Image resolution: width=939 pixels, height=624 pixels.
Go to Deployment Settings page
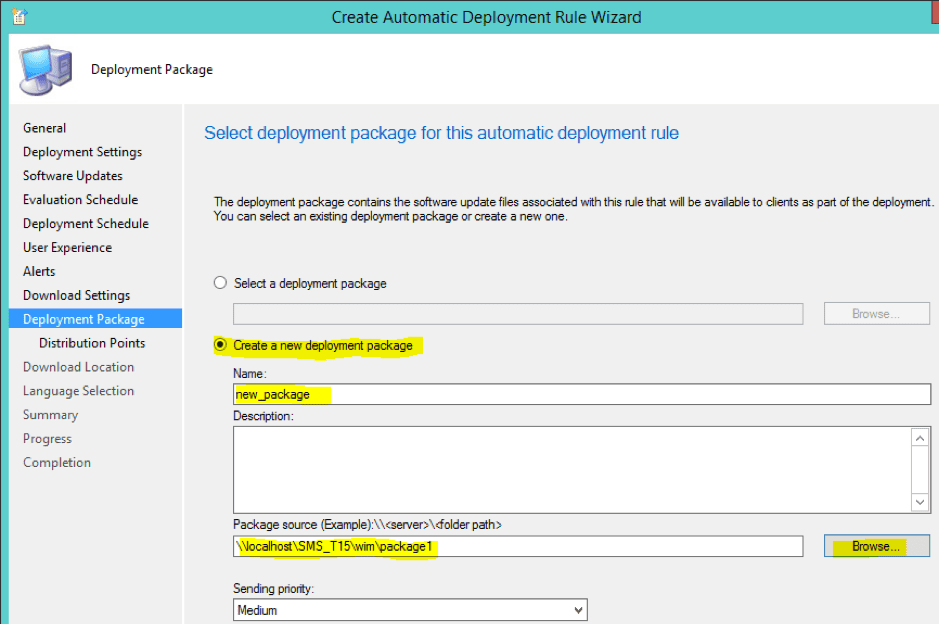pos(83,152)
